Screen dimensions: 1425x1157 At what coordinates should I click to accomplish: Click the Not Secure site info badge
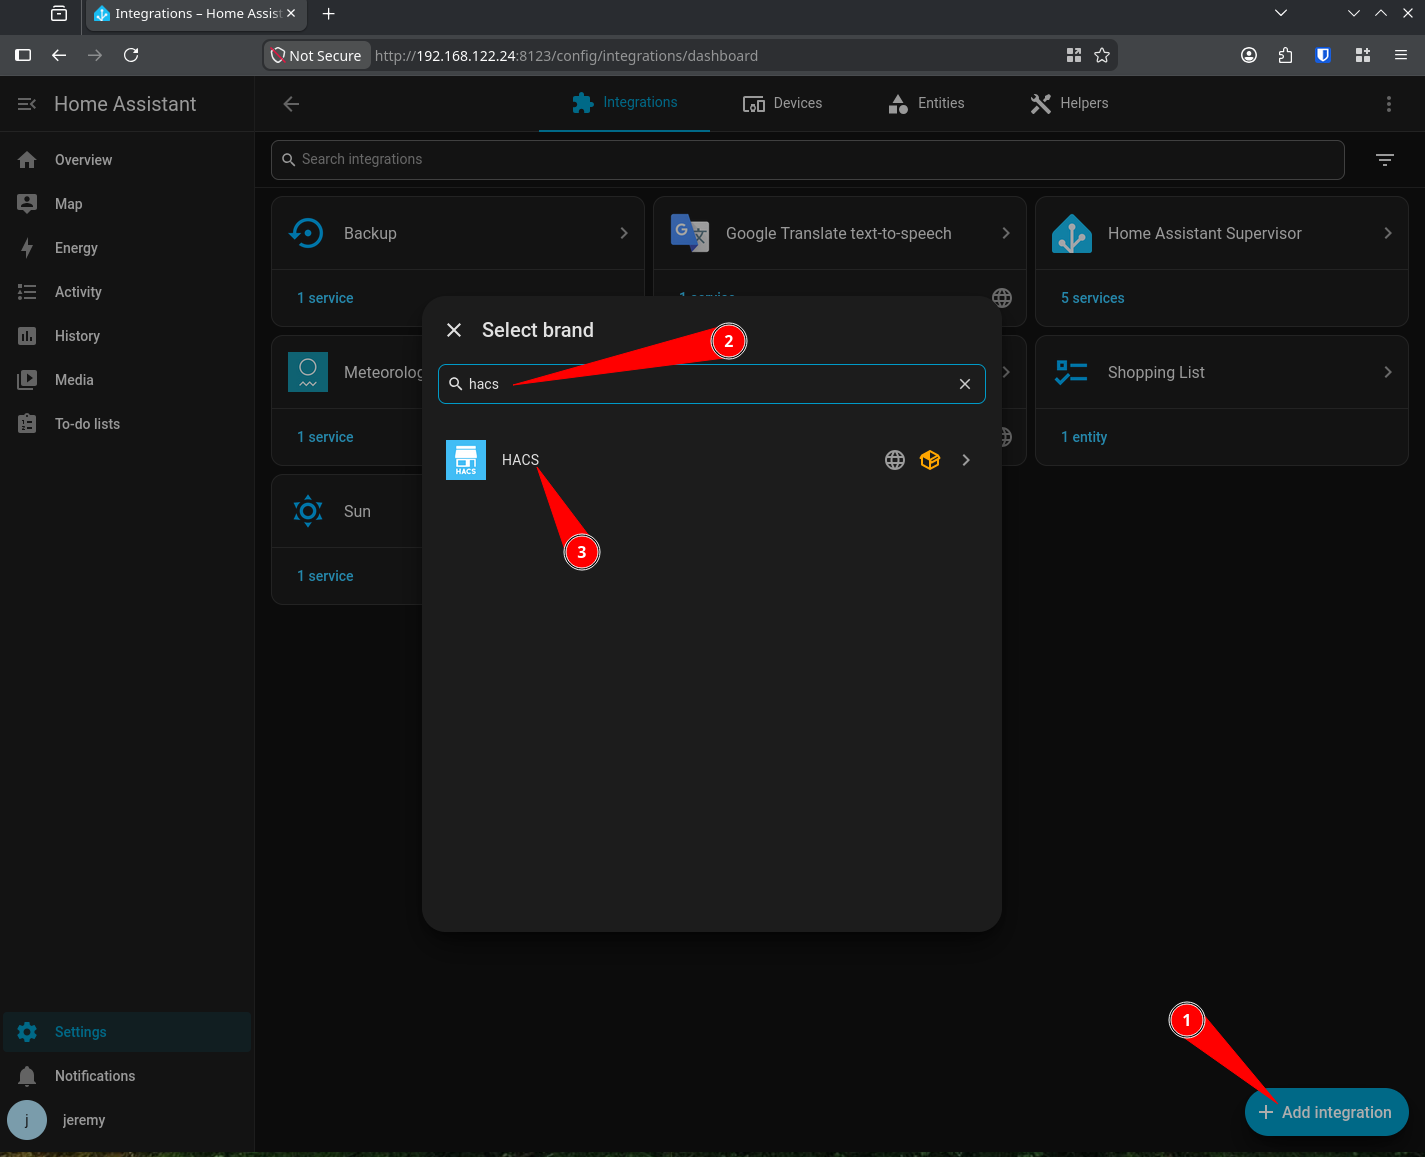click(317, 55)
